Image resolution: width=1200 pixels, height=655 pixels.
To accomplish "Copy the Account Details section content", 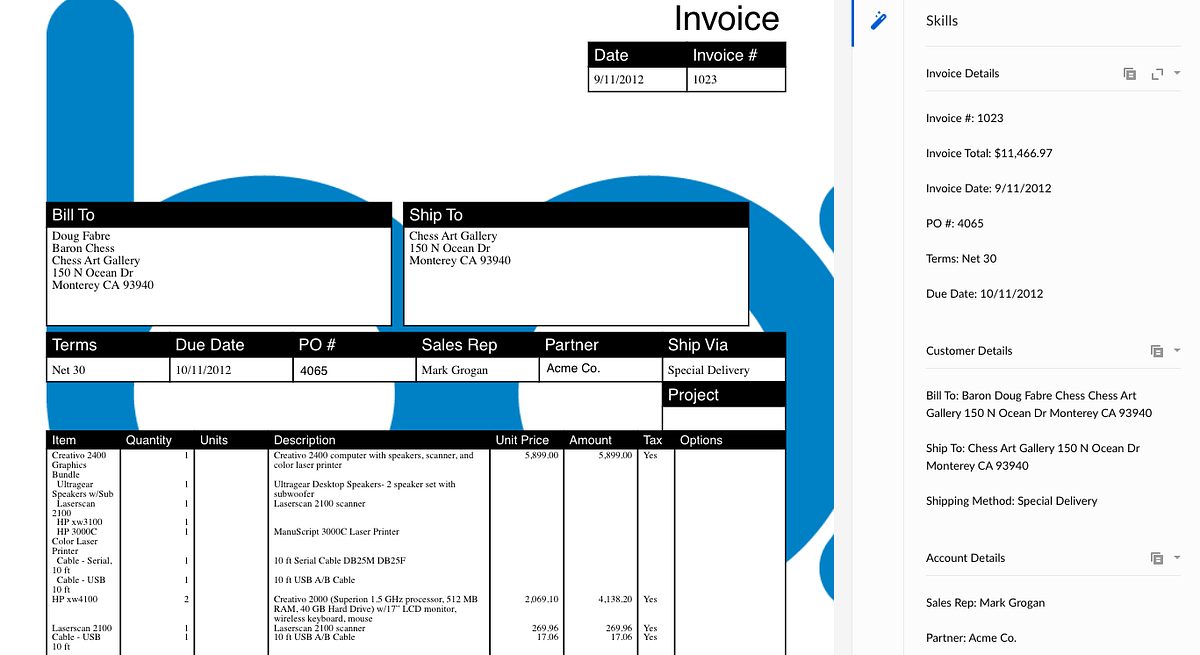I will click(x=1156, y=558).
